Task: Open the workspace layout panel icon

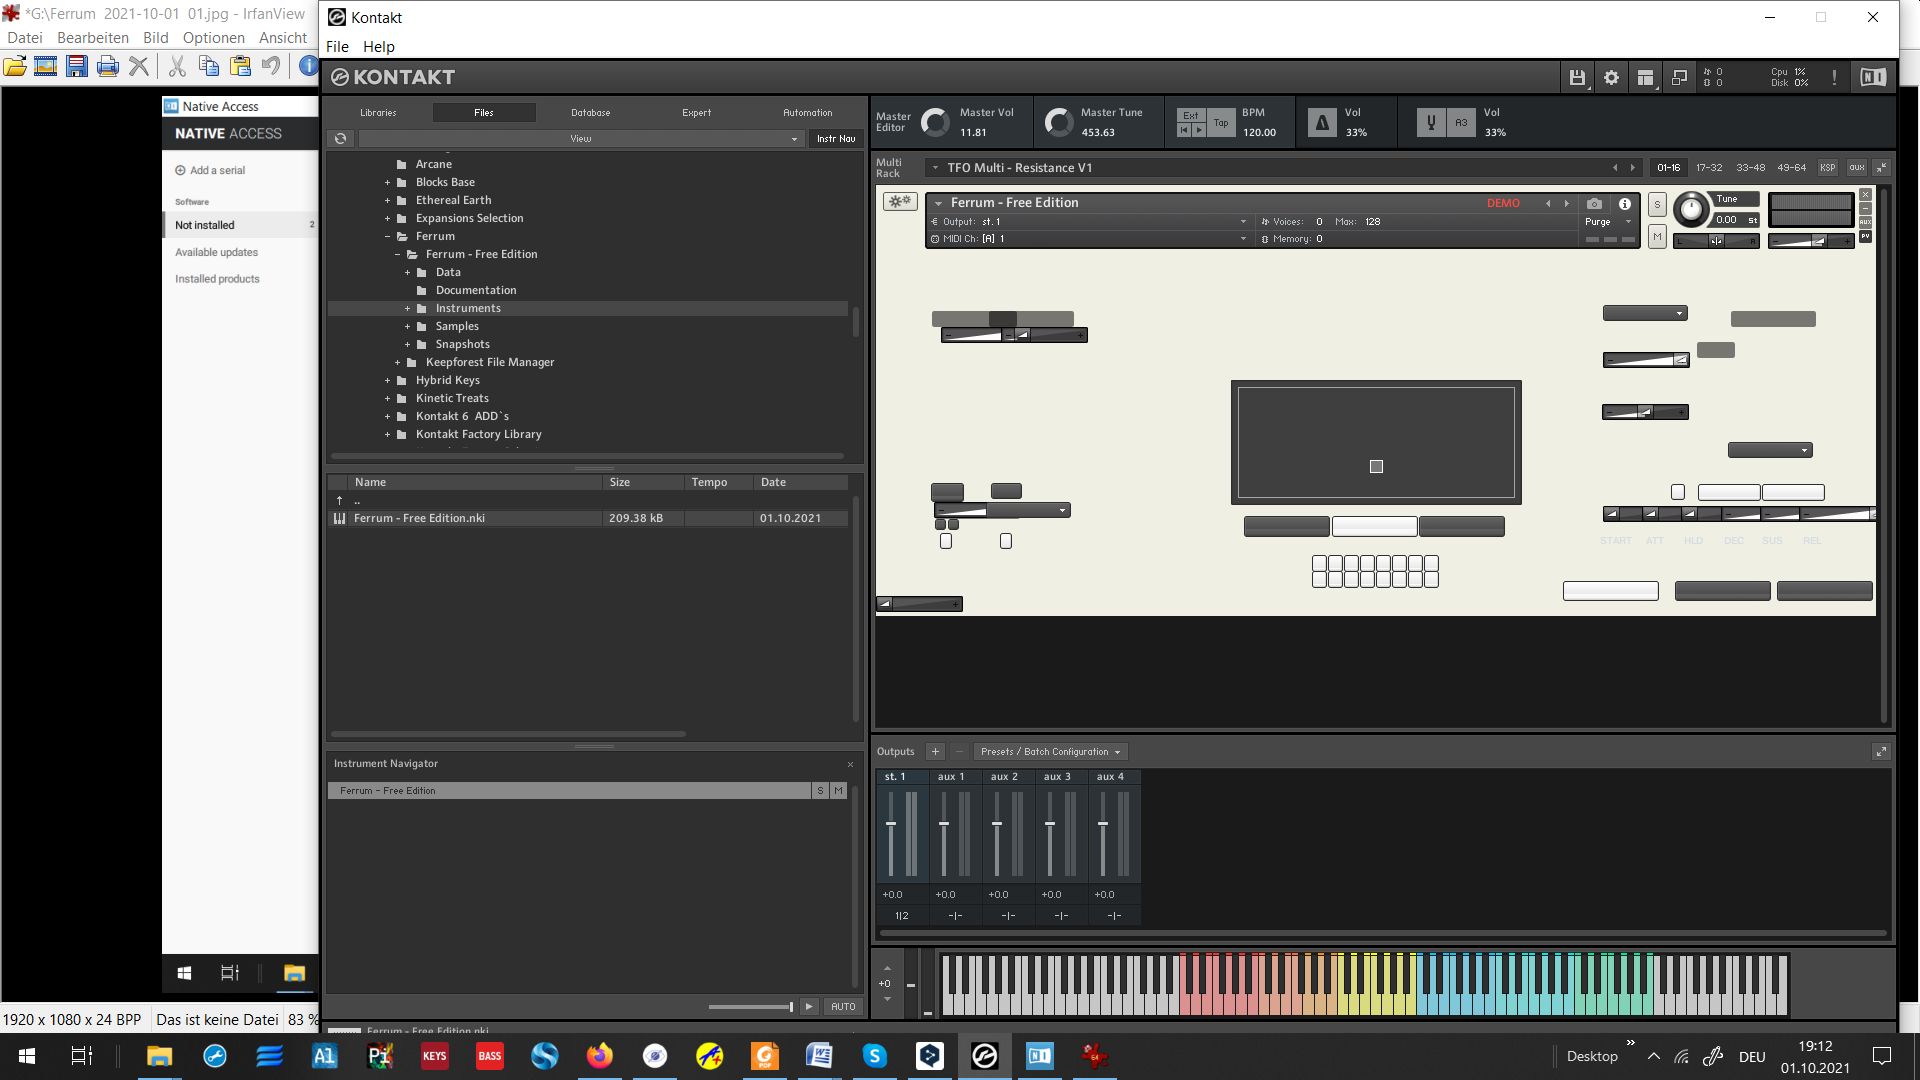Action: coord(1645,78)
